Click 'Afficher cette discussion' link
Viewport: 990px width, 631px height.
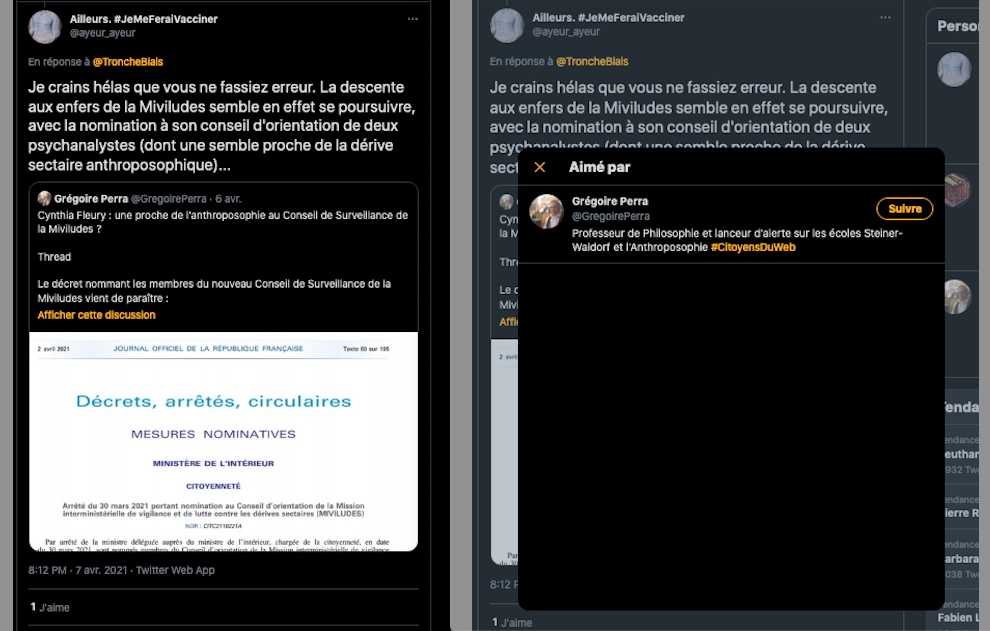coord(97,315)
